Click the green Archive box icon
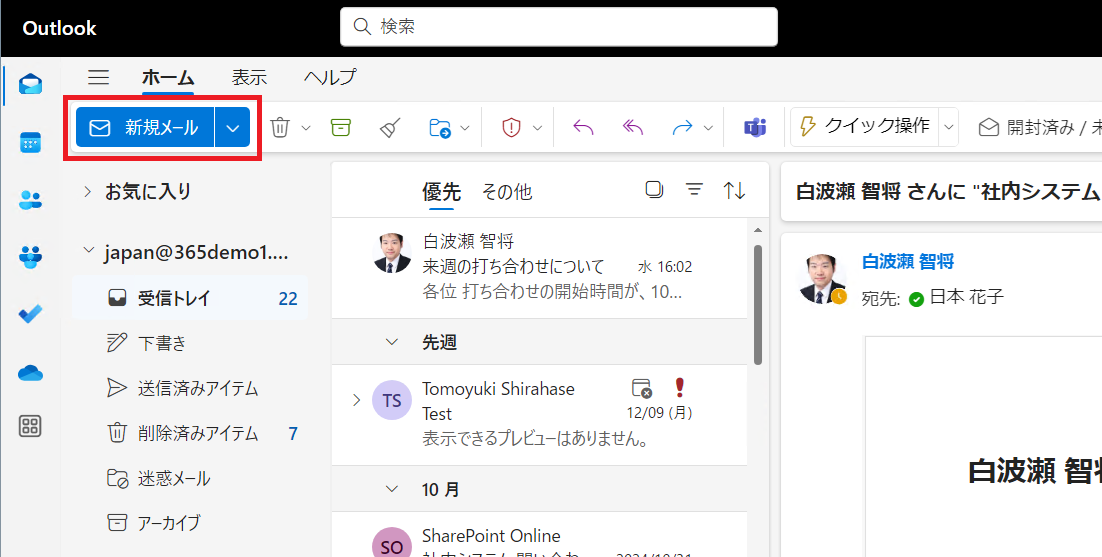Viewport: 1102px width, 557px height. pos(341,127)
